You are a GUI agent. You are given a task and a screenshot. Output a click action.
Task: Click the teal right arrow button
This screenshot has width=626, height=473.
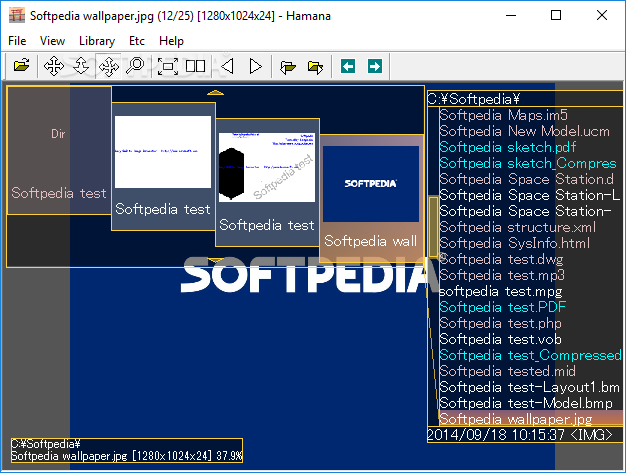(x=375, y=66)
